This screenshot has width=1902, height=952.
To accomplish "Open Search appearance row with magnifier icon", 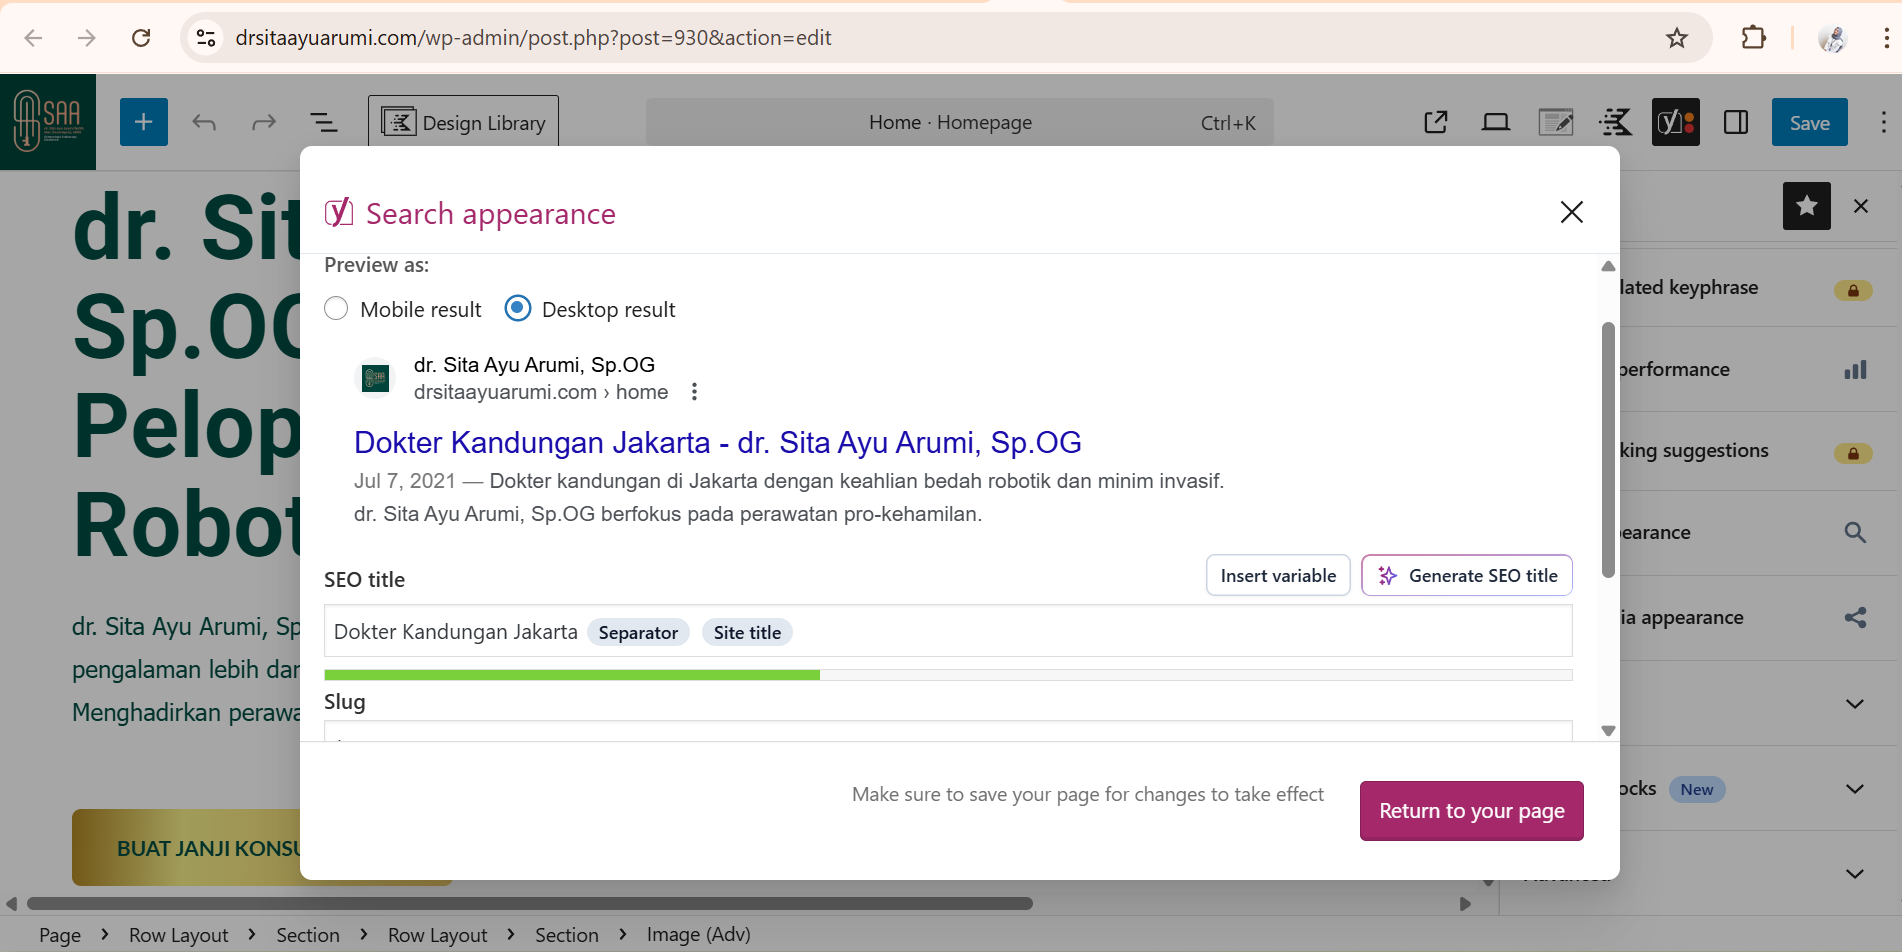I will click(1746, 533).
